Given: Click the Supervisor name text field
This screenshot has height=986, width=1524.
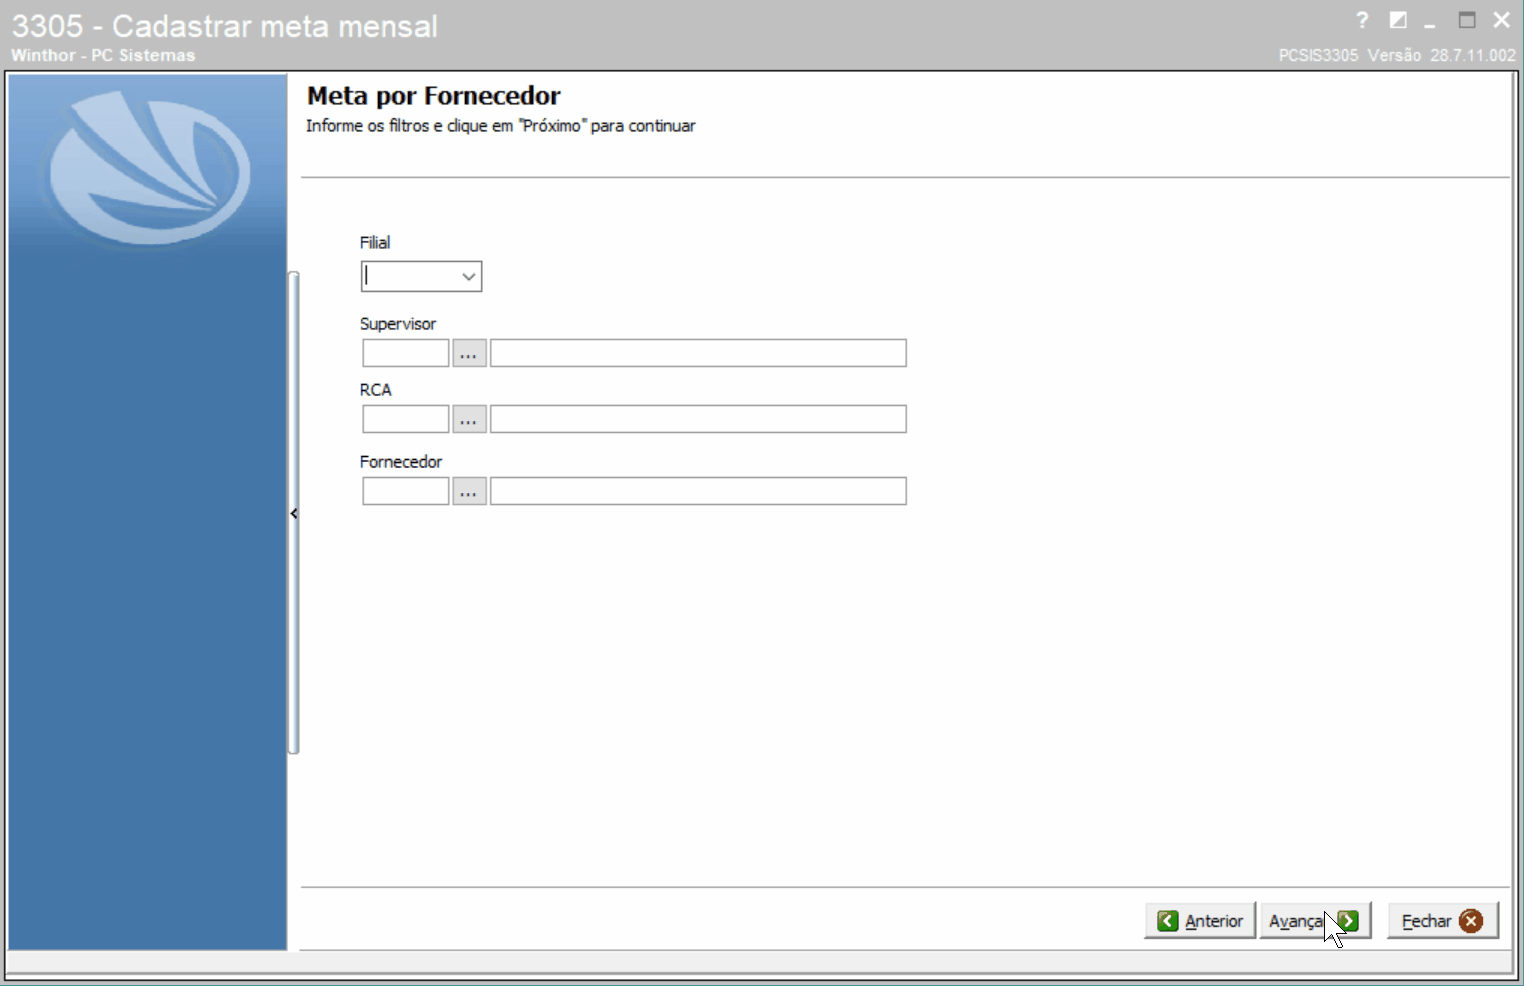Looking at the screenshot, I should tap(698, 353).
